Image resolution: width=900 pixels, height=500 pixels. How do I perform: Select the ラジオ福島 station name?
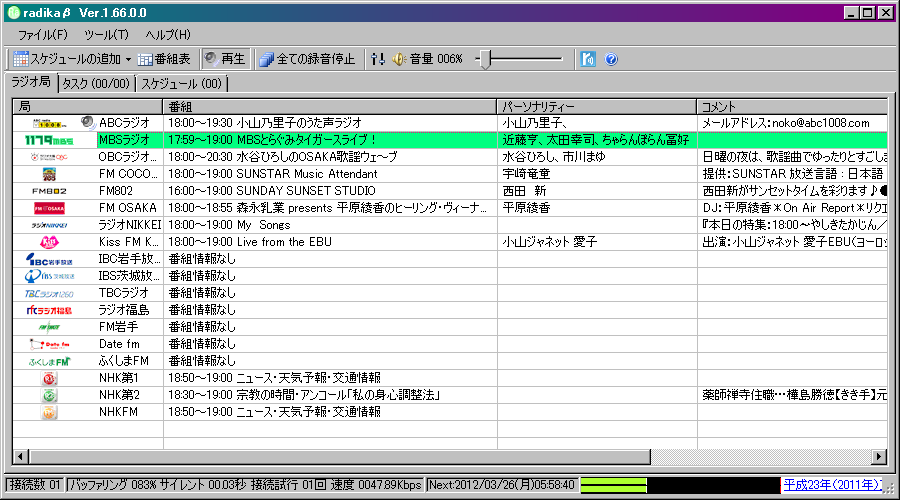123,311
